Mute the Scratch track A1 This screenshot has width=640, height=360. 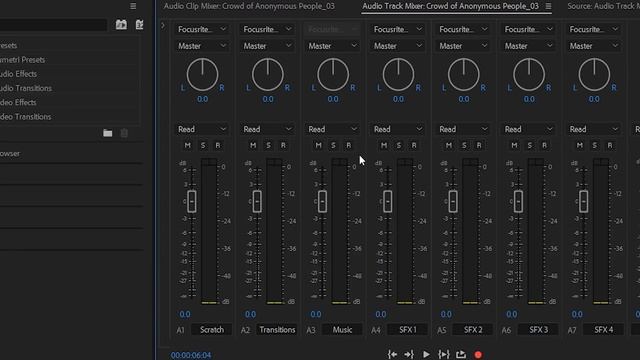coord(188,145)
